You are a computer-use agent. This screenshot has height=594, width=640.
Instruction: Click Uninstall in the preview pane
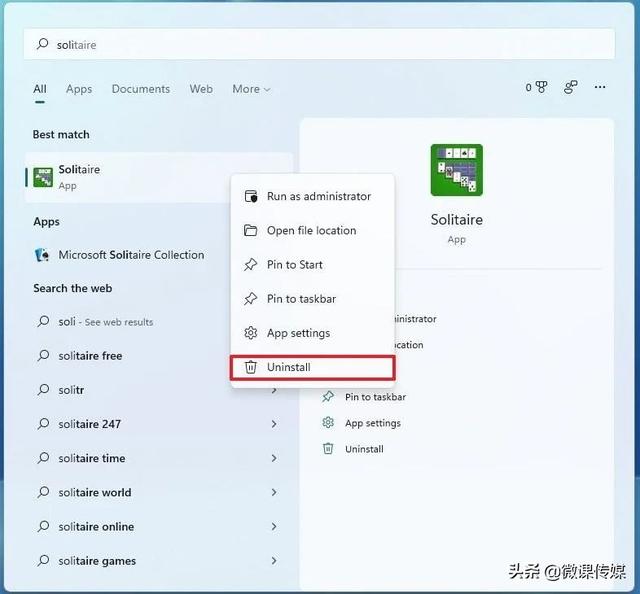pyautogui.click(x=364, y=449)
